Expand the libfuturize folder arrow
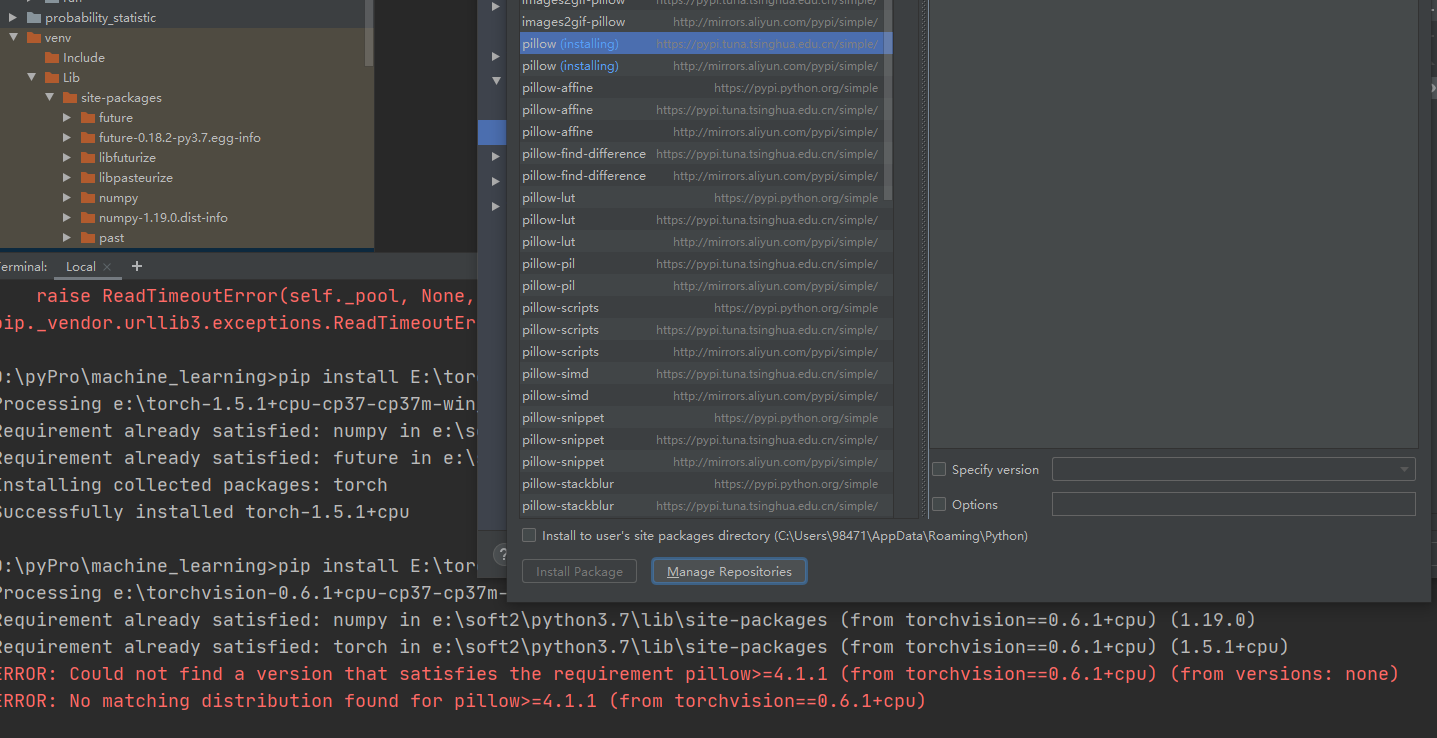This screenshot has height=738, width=1437. click(67, 158)
